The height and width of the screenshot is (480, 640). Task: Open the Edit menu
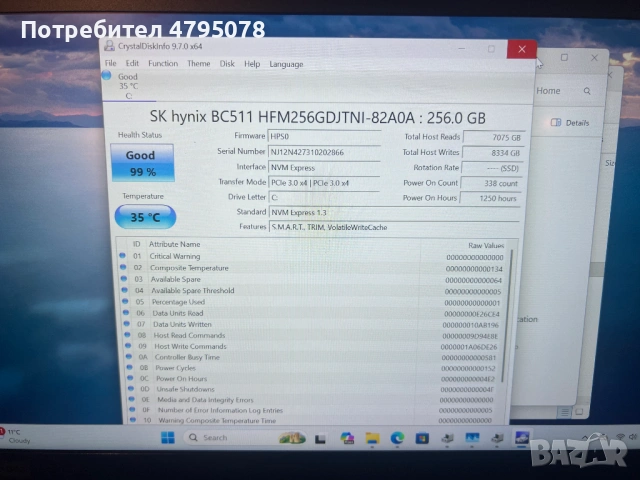click(132, 63)
